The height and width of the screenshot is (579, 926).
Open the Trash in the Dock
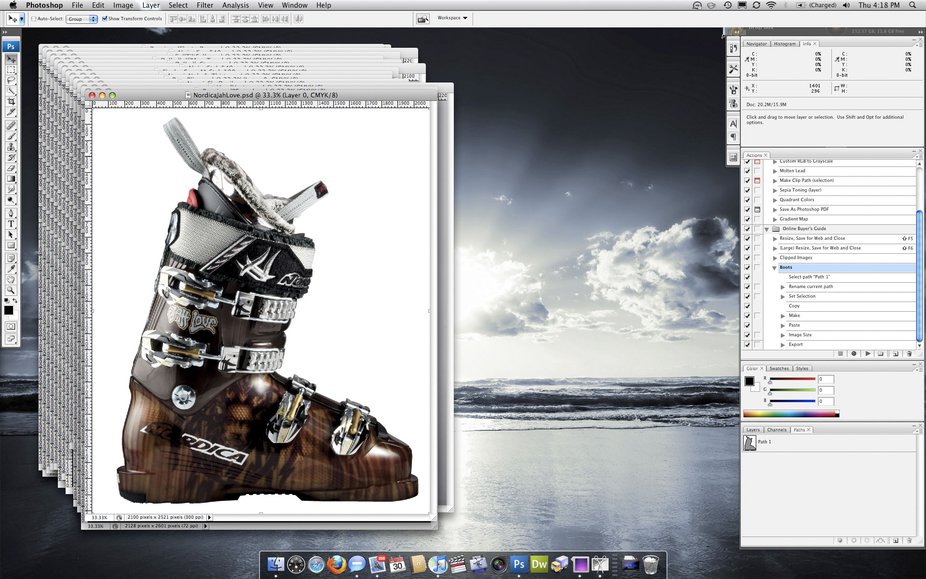pos(650,564)
